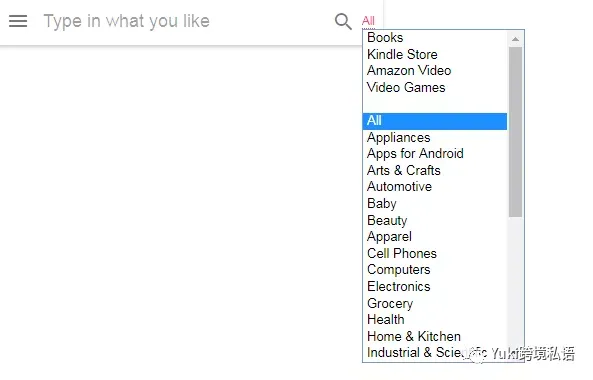Choose Home & Kitchen option
The height and width of the screenshot is (380, 593).
pos(435,336)
